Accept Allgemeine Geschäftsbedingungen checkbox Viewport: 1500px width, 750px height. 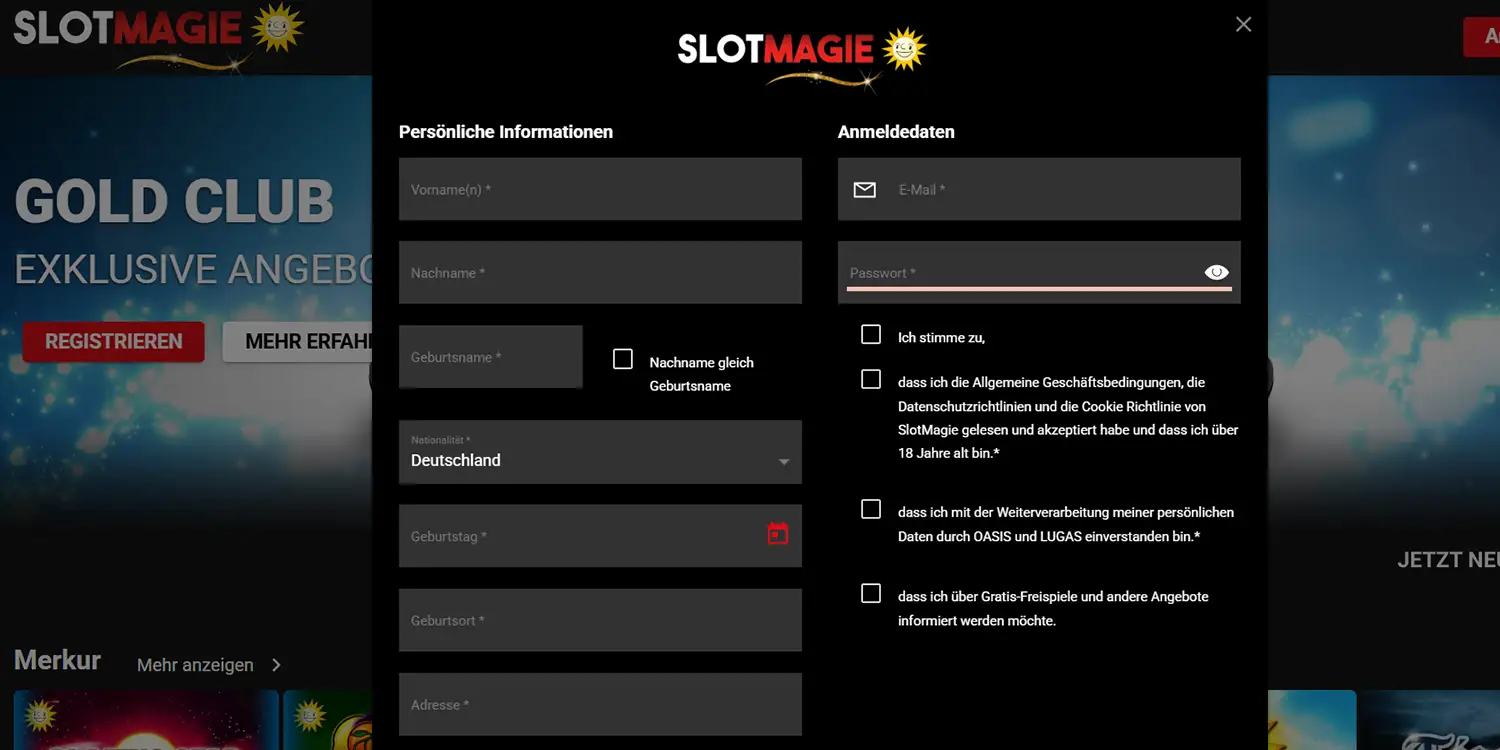(871, 379)
